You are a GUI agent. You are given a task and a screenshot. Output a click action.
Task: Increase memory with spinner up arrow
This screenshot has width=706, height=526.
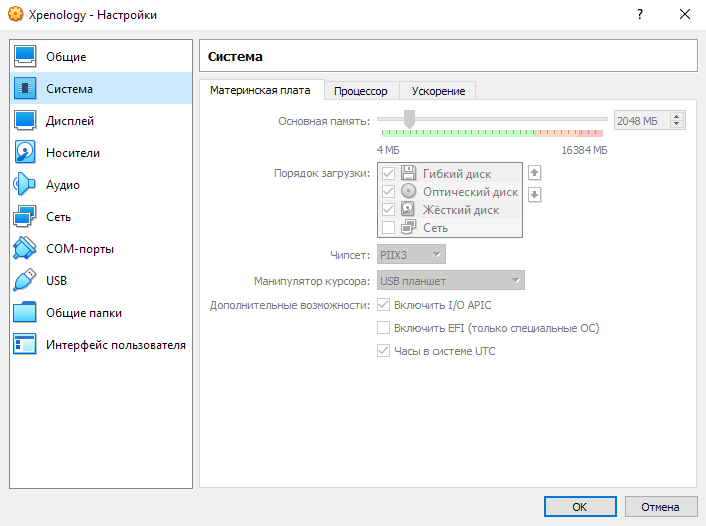[x=676, y=117]
